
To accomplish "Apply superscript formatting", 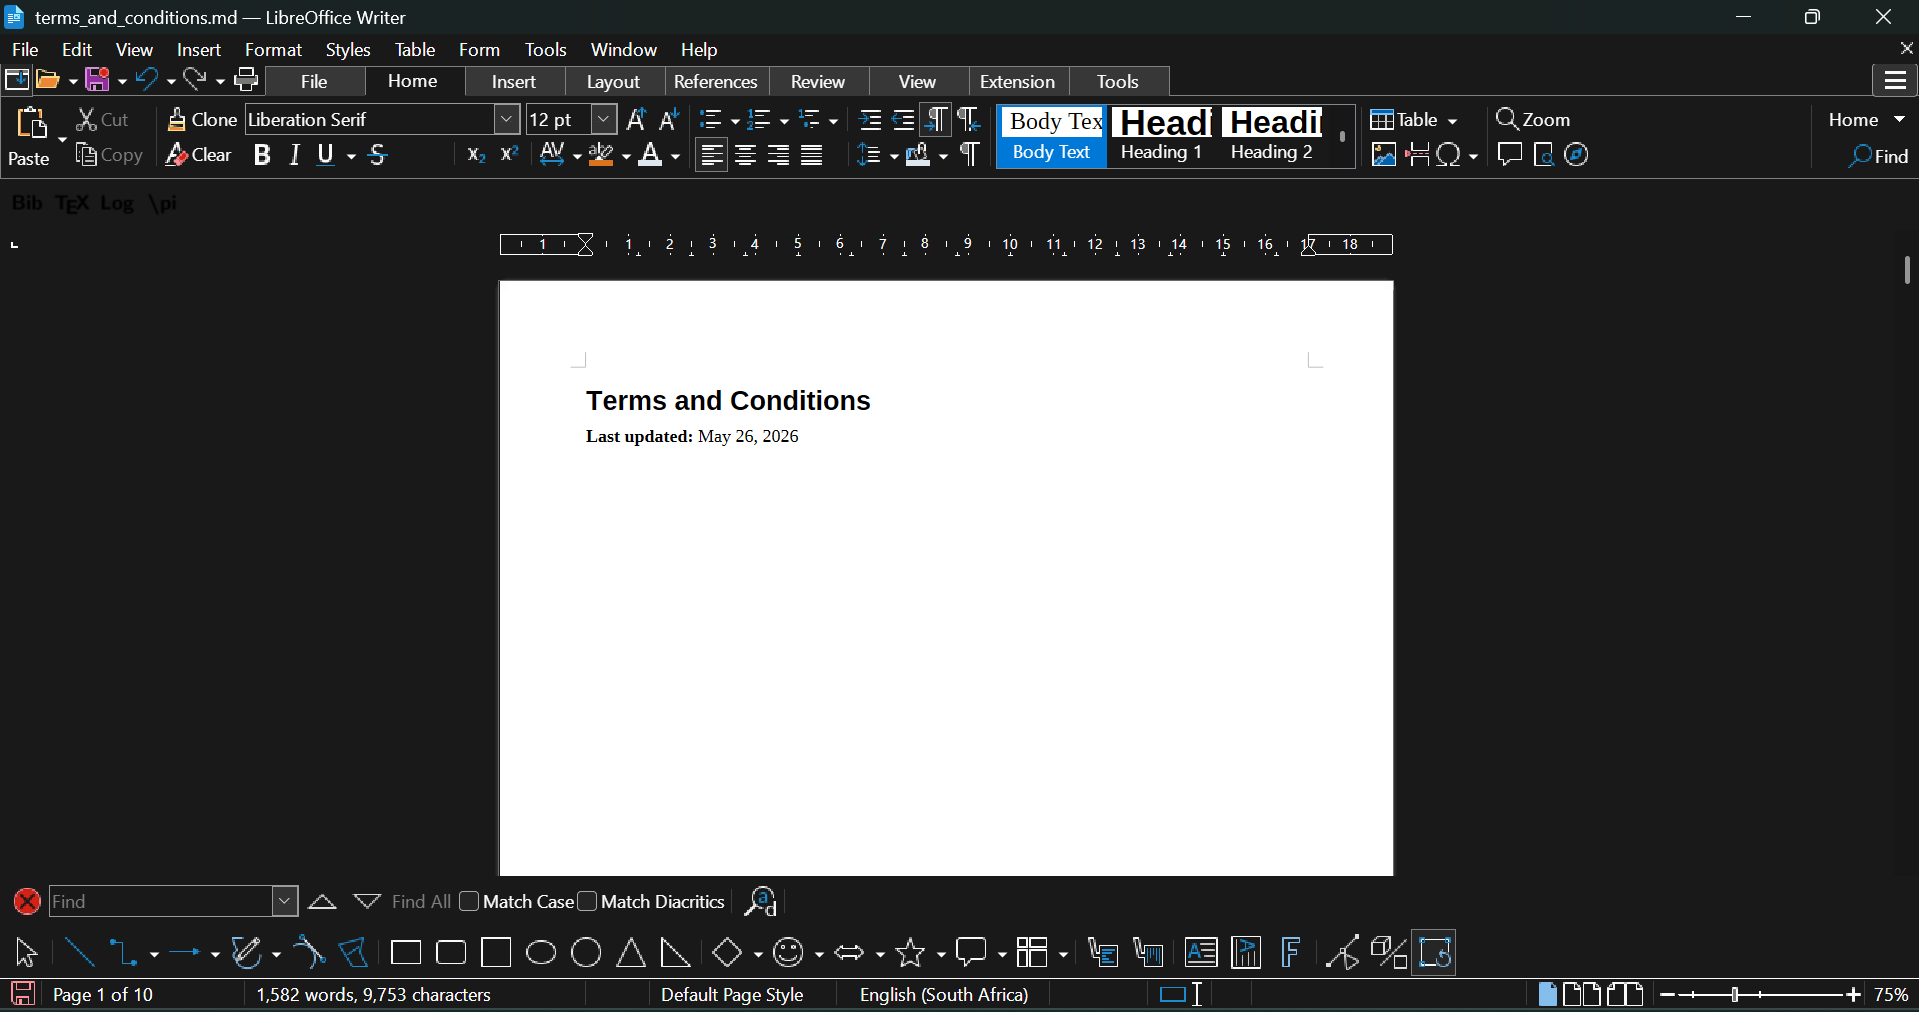I will (509, 155).
